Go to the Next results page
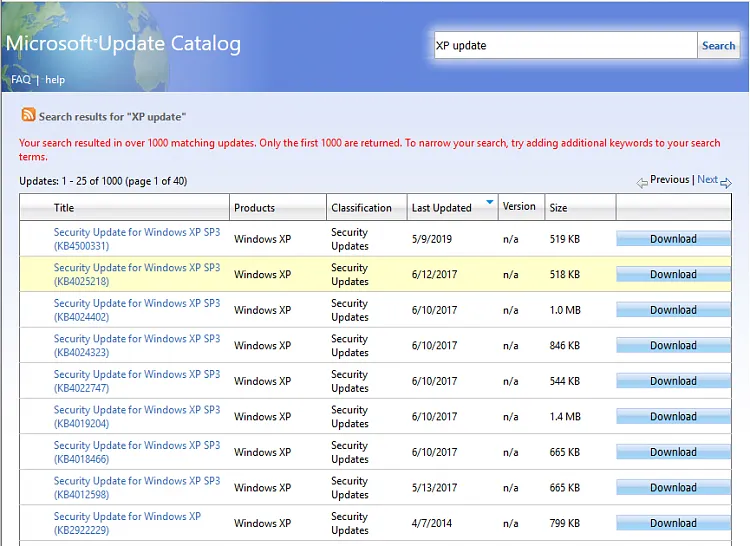Image resolution: width=750 pixels, height=546 pixels. pos(707,179)
